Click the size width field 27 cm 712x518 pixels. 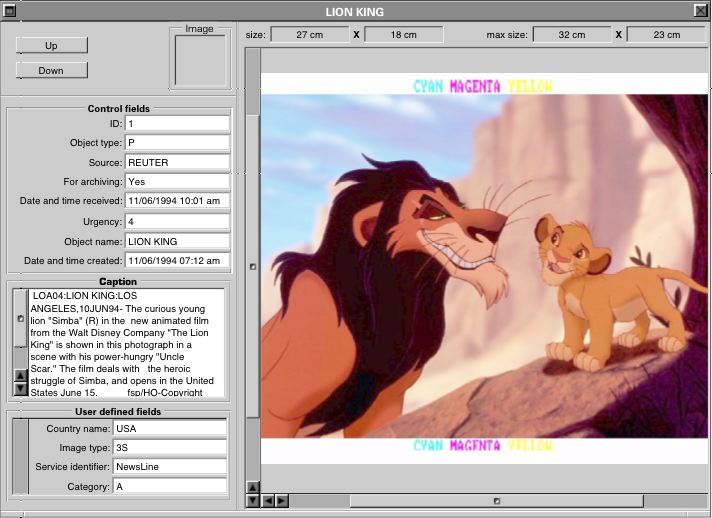(x=310, y=35)
